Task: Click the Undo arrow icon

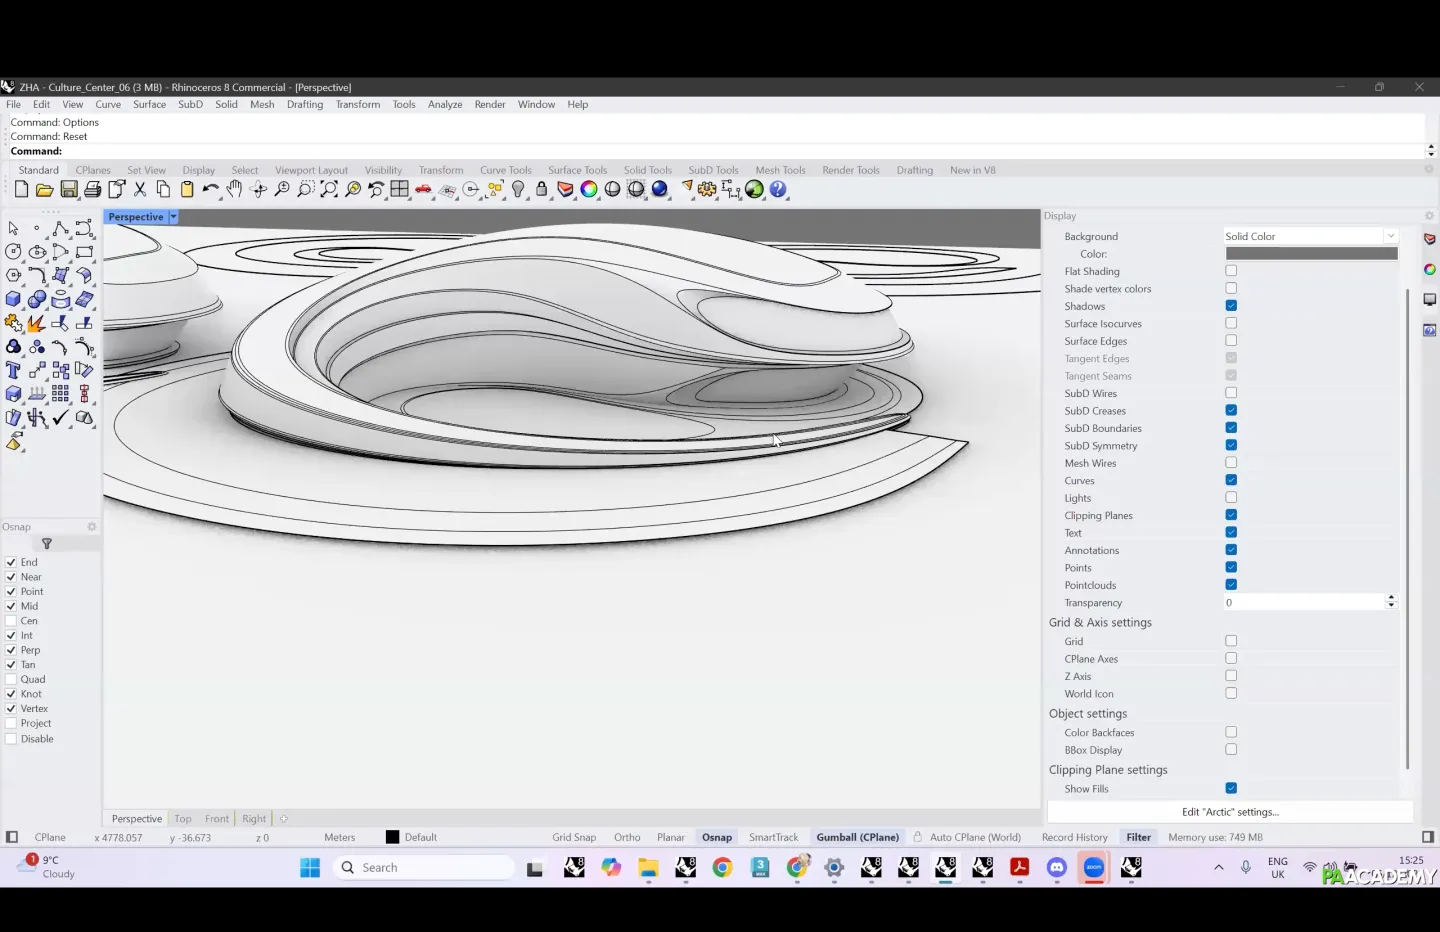Action: click(210, 190)
